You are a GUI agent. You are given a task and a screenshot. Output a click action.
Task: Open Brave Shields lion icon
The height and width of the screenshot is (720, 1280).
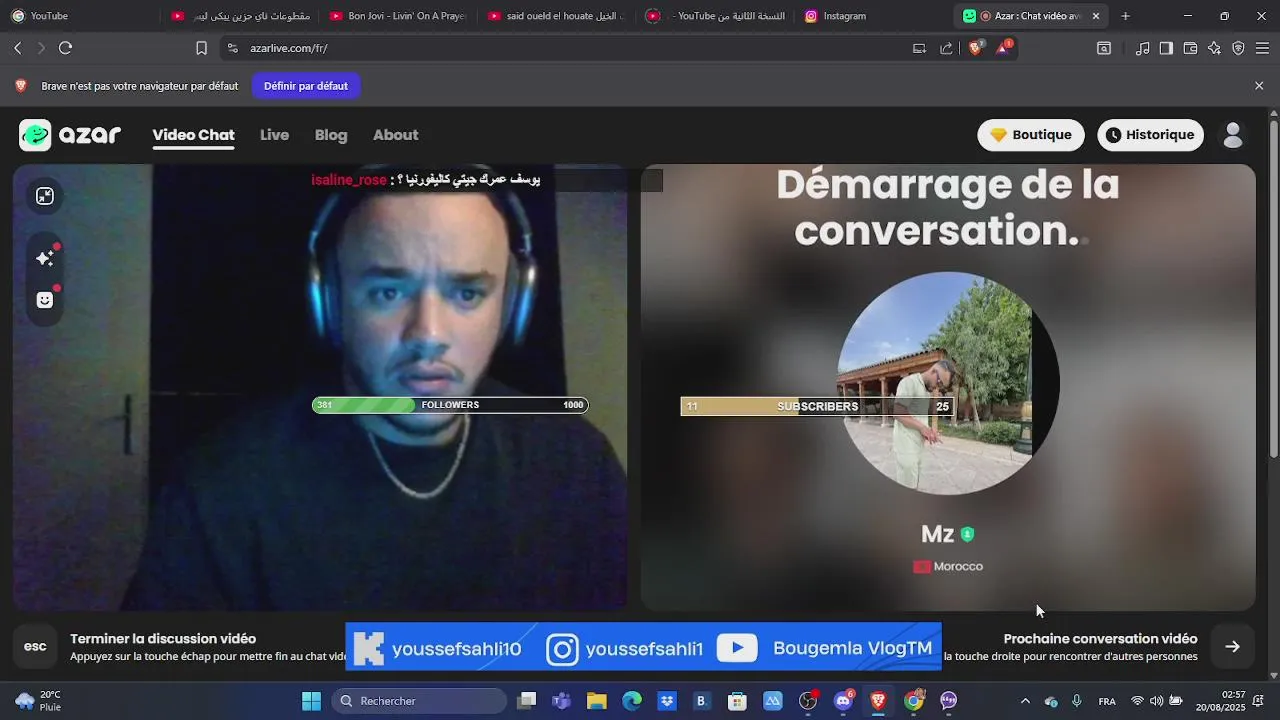[976, 47]
